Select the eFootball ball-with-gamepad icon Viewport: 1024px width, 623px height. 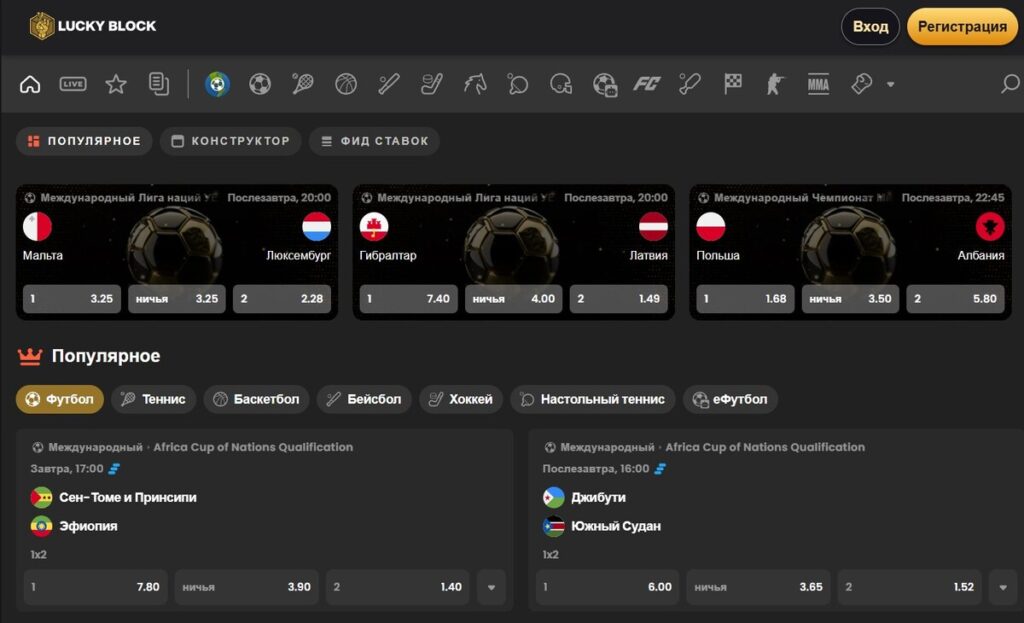tap(605, 85)
